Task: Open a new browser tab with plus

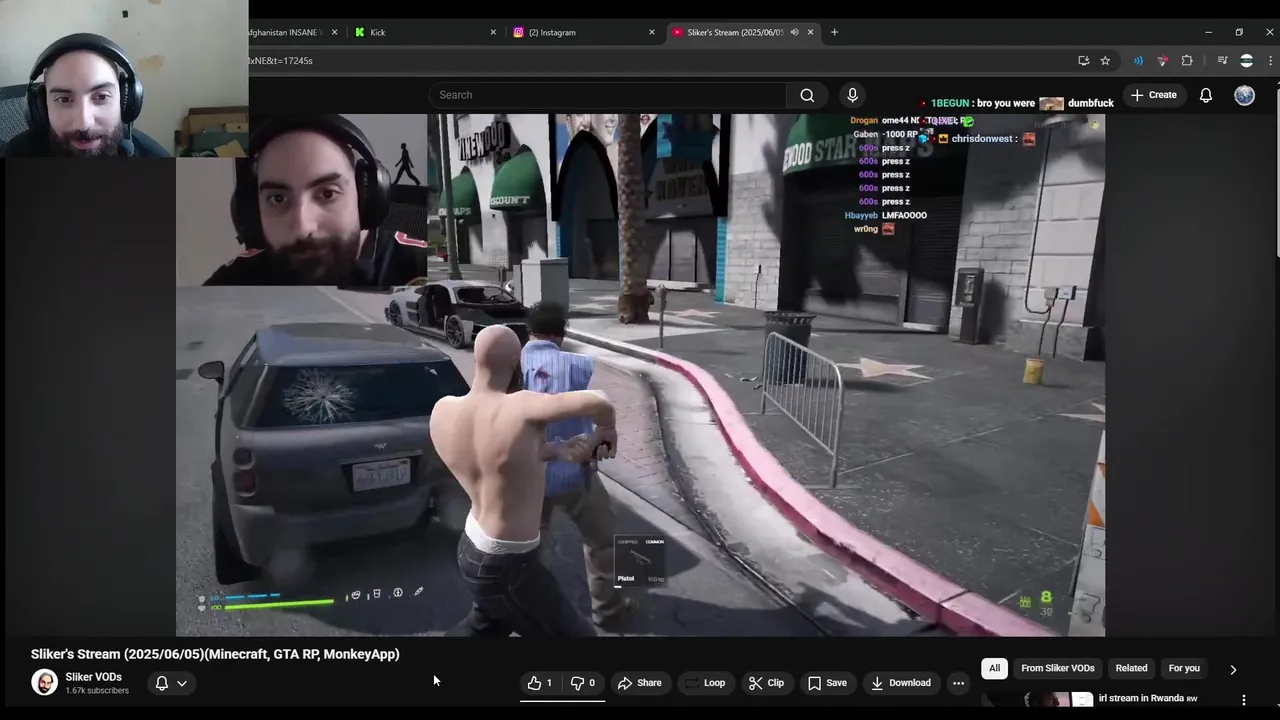Action: pyautogui.click(x=834, y=32)
